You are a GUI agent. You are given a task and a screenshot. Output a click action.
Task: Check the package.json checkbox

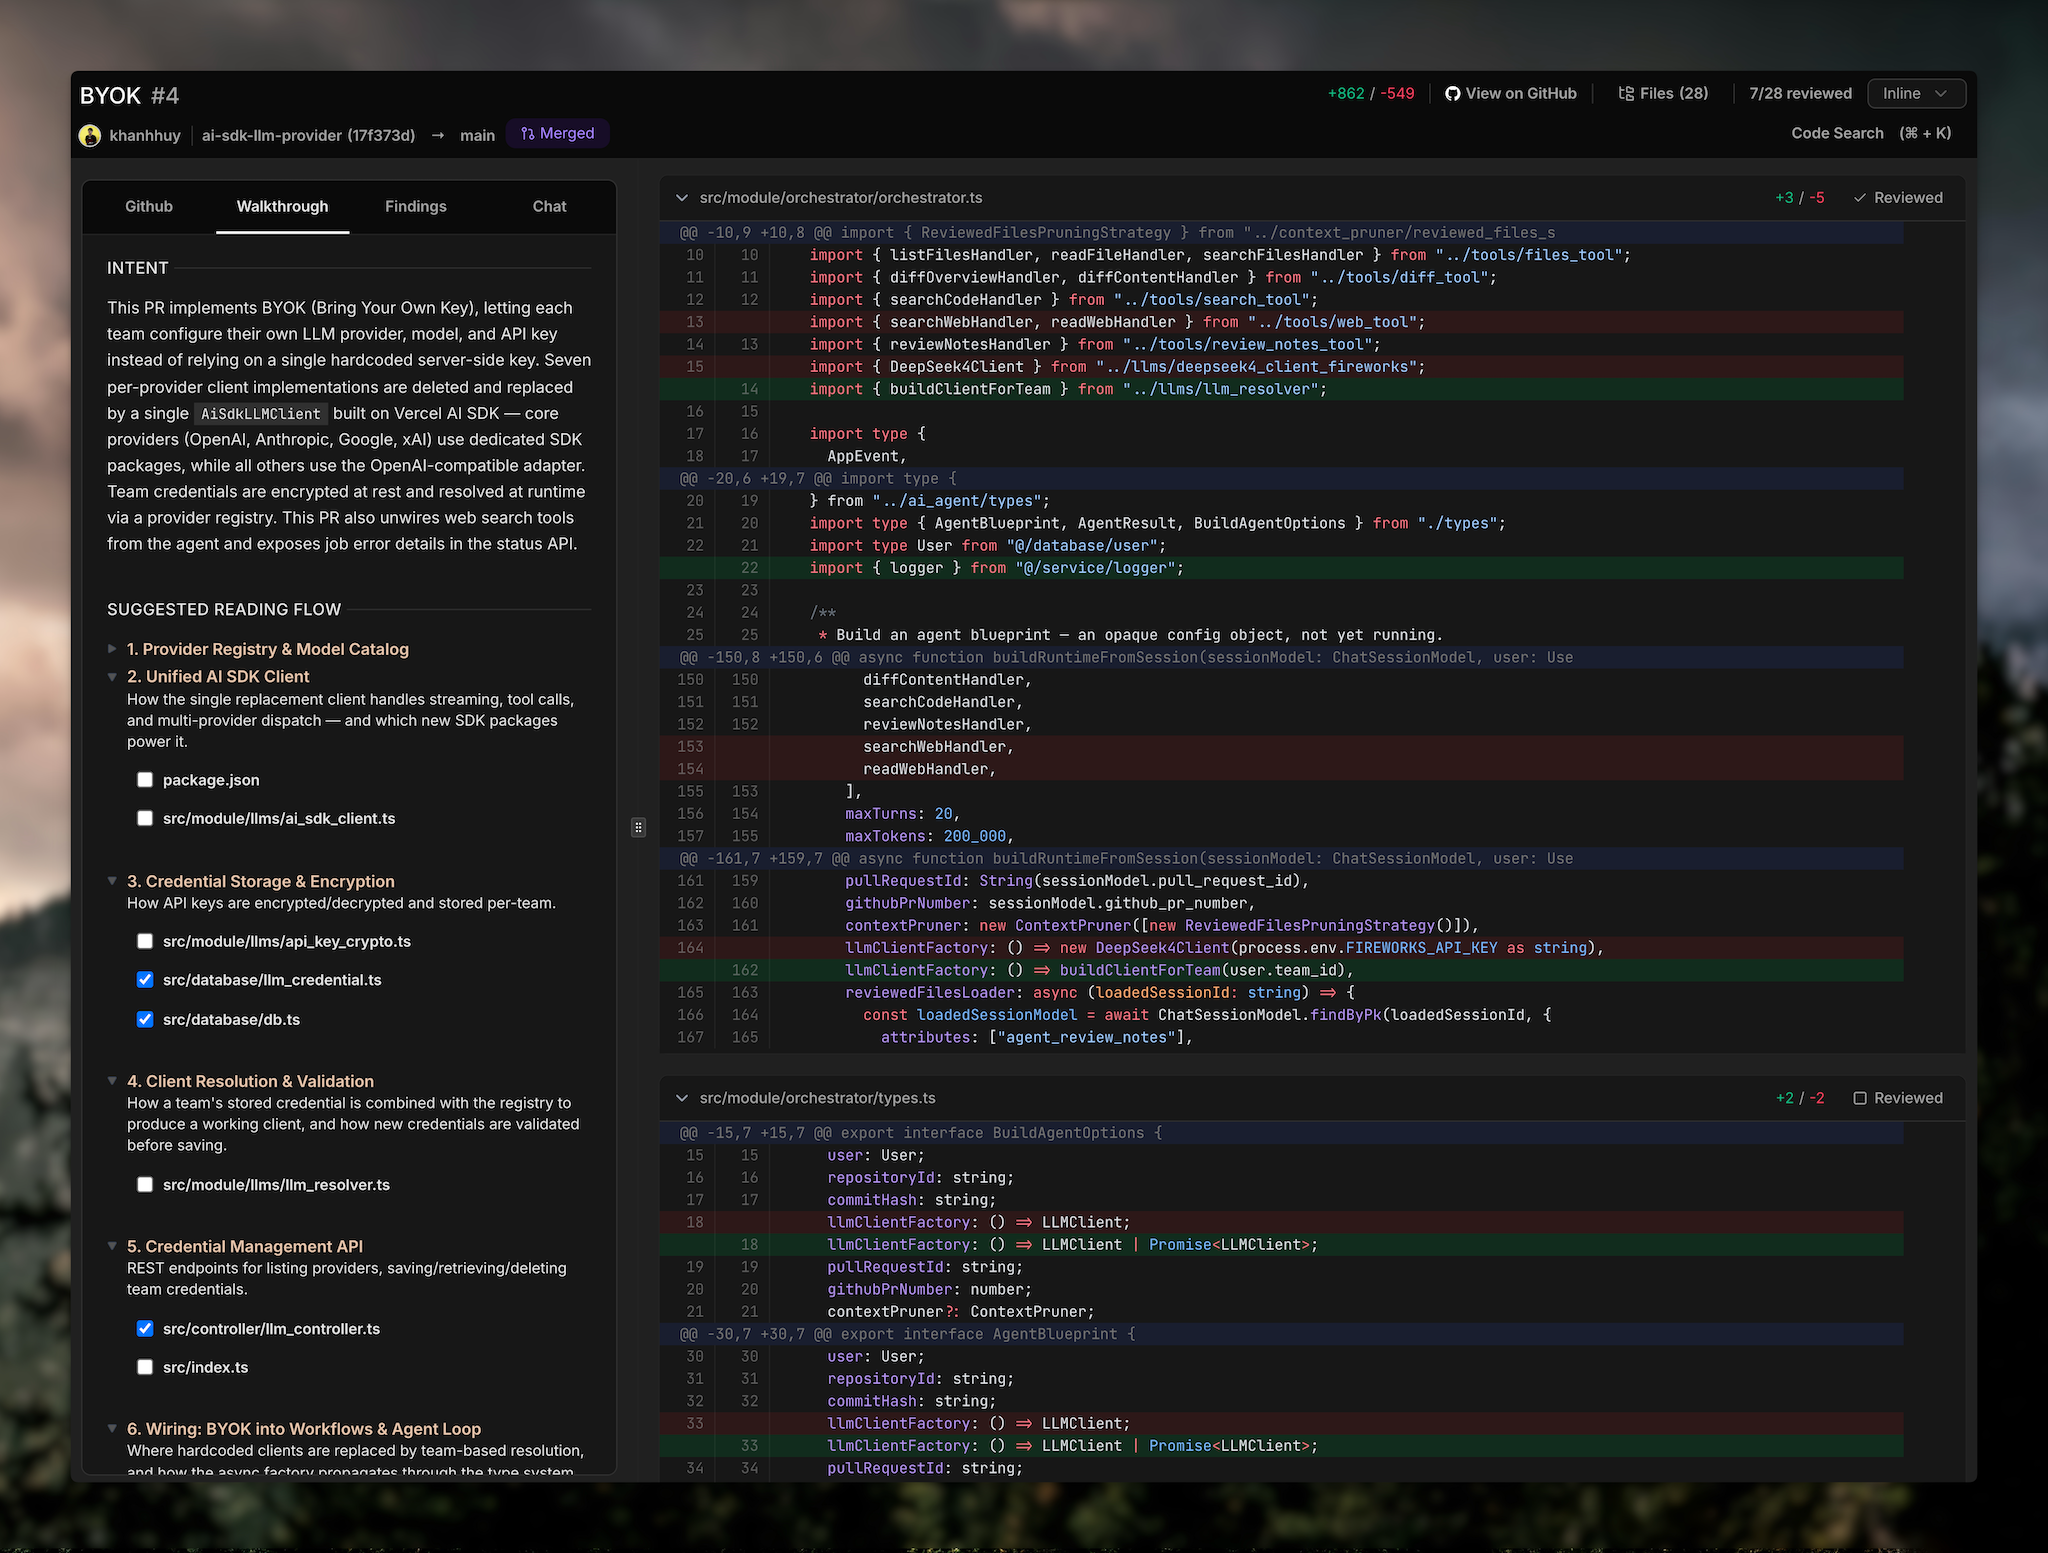145,780
